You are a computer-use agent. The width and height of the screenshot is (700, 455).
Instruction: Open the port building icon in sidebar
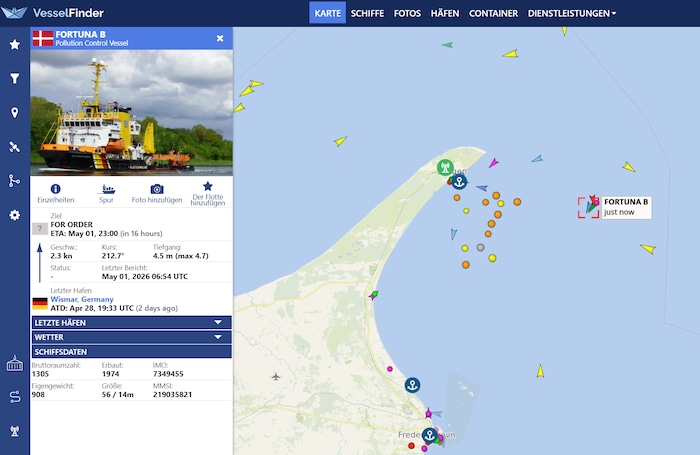(15, 363)
